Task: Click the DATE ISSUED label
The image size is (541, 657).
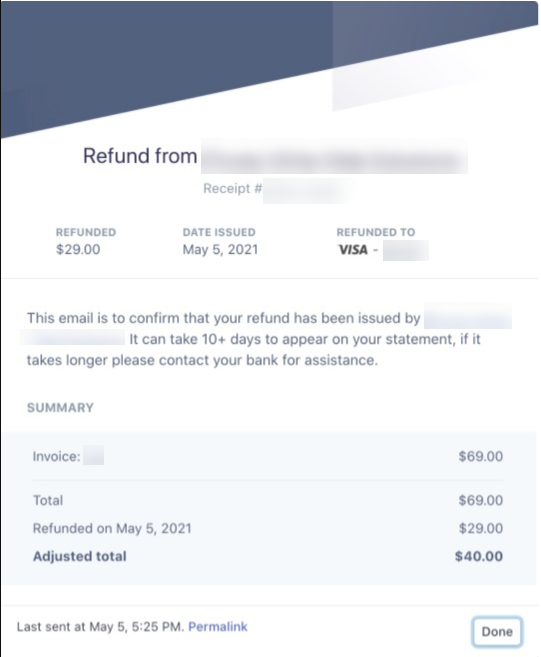Action: pyautogui.click(x=219, y=233)
